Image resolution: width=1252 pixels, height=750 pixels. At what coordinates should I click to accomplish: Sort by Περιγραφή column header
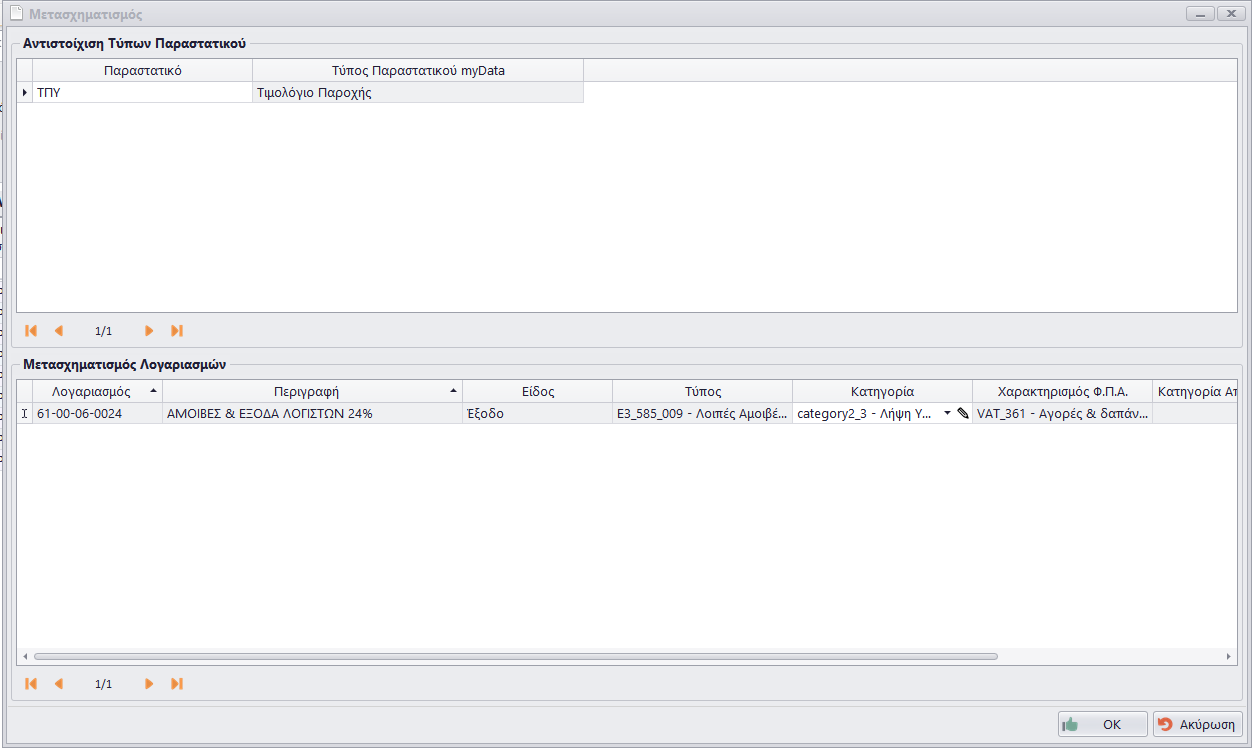(x=307, y=392)
